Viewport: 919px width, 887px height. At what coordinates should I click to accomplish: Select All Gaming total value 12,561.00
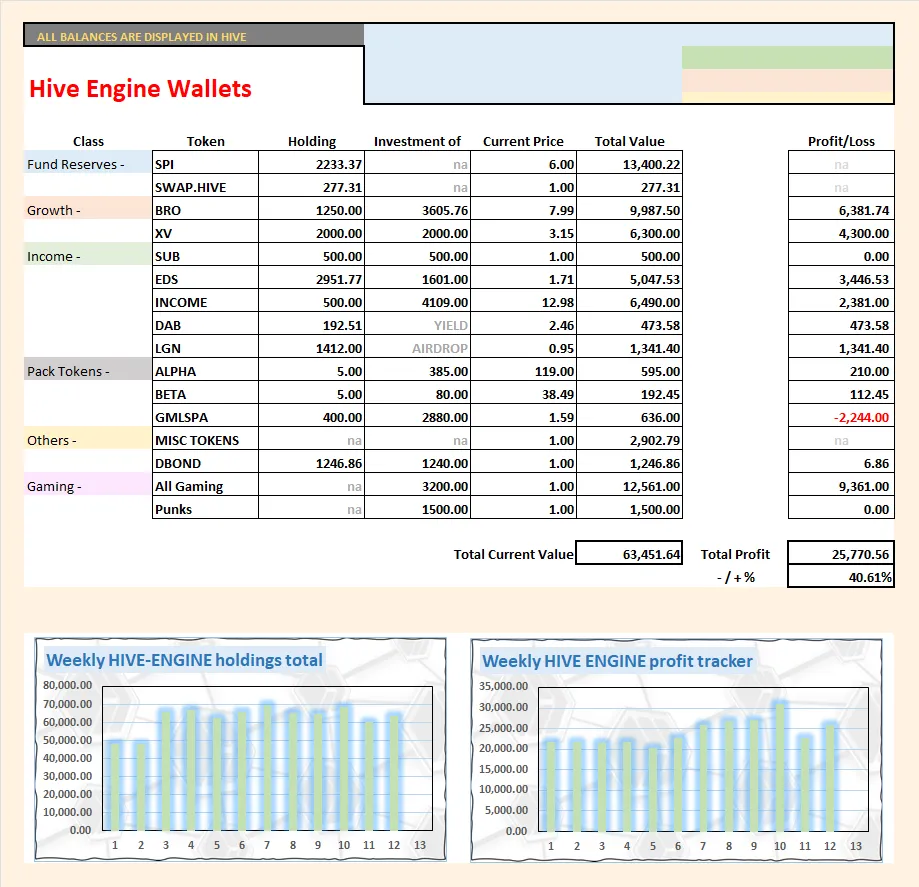(629, 486)
